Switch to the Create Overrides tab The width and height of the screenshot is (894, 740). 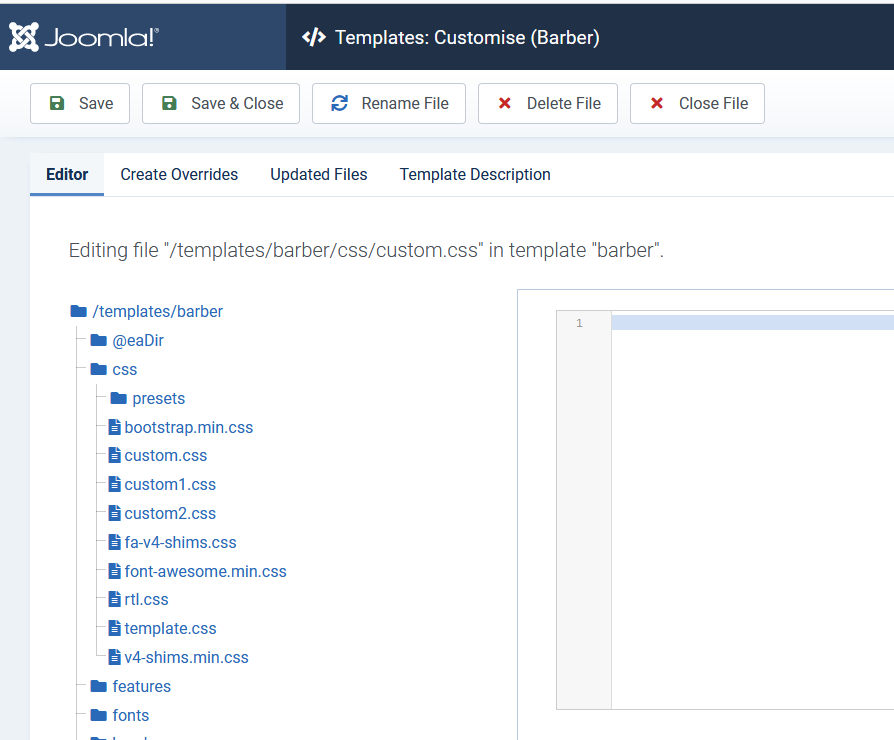point(179,174)
